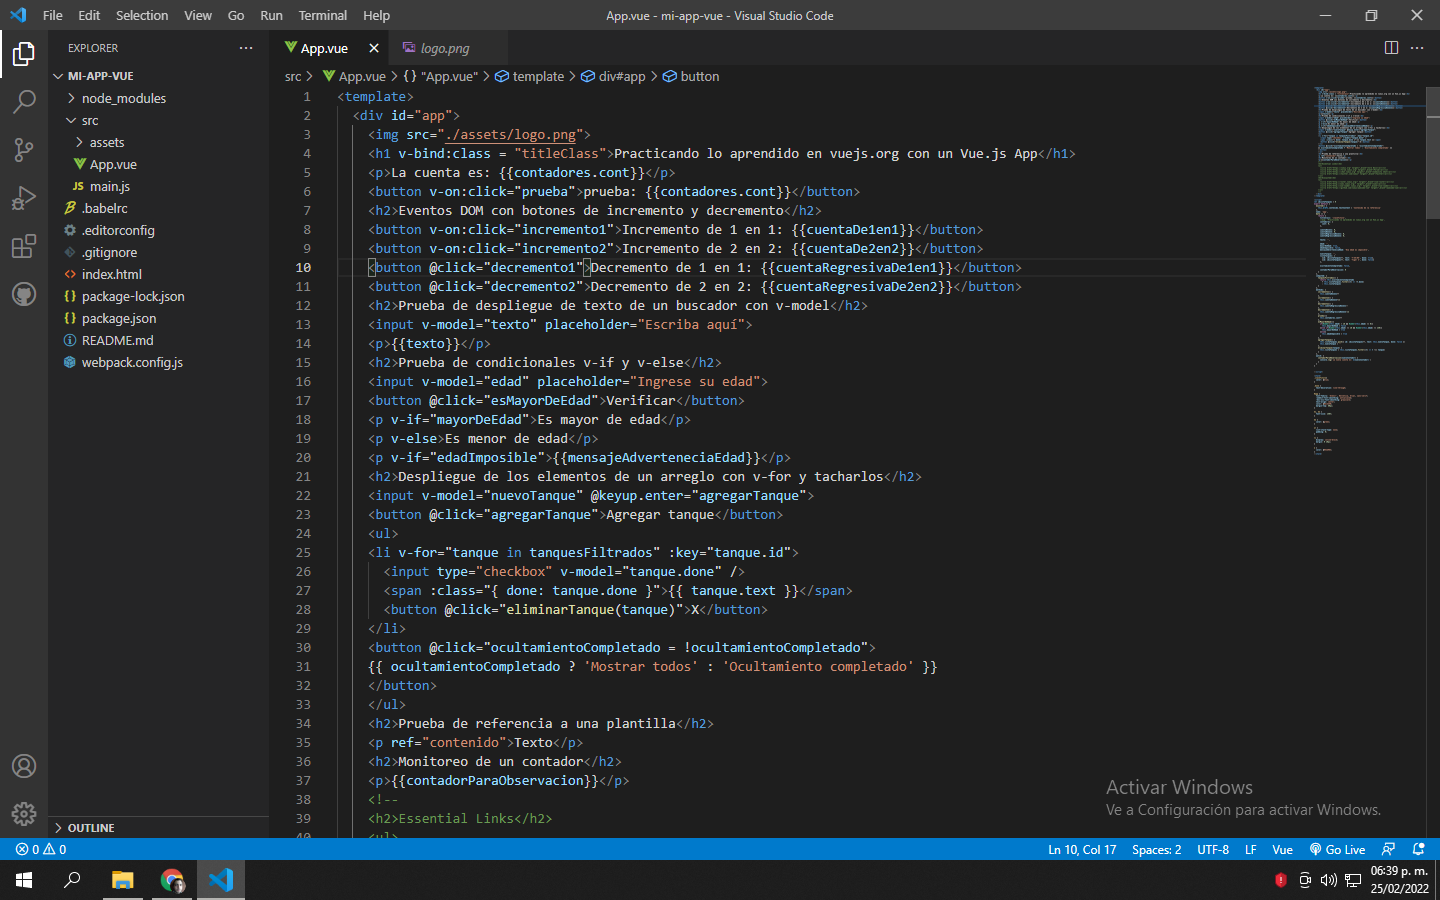Viewport: 1440px width, 900px height.
Task: Change language mode via Vue status
Action: [x=1282, y=849]
